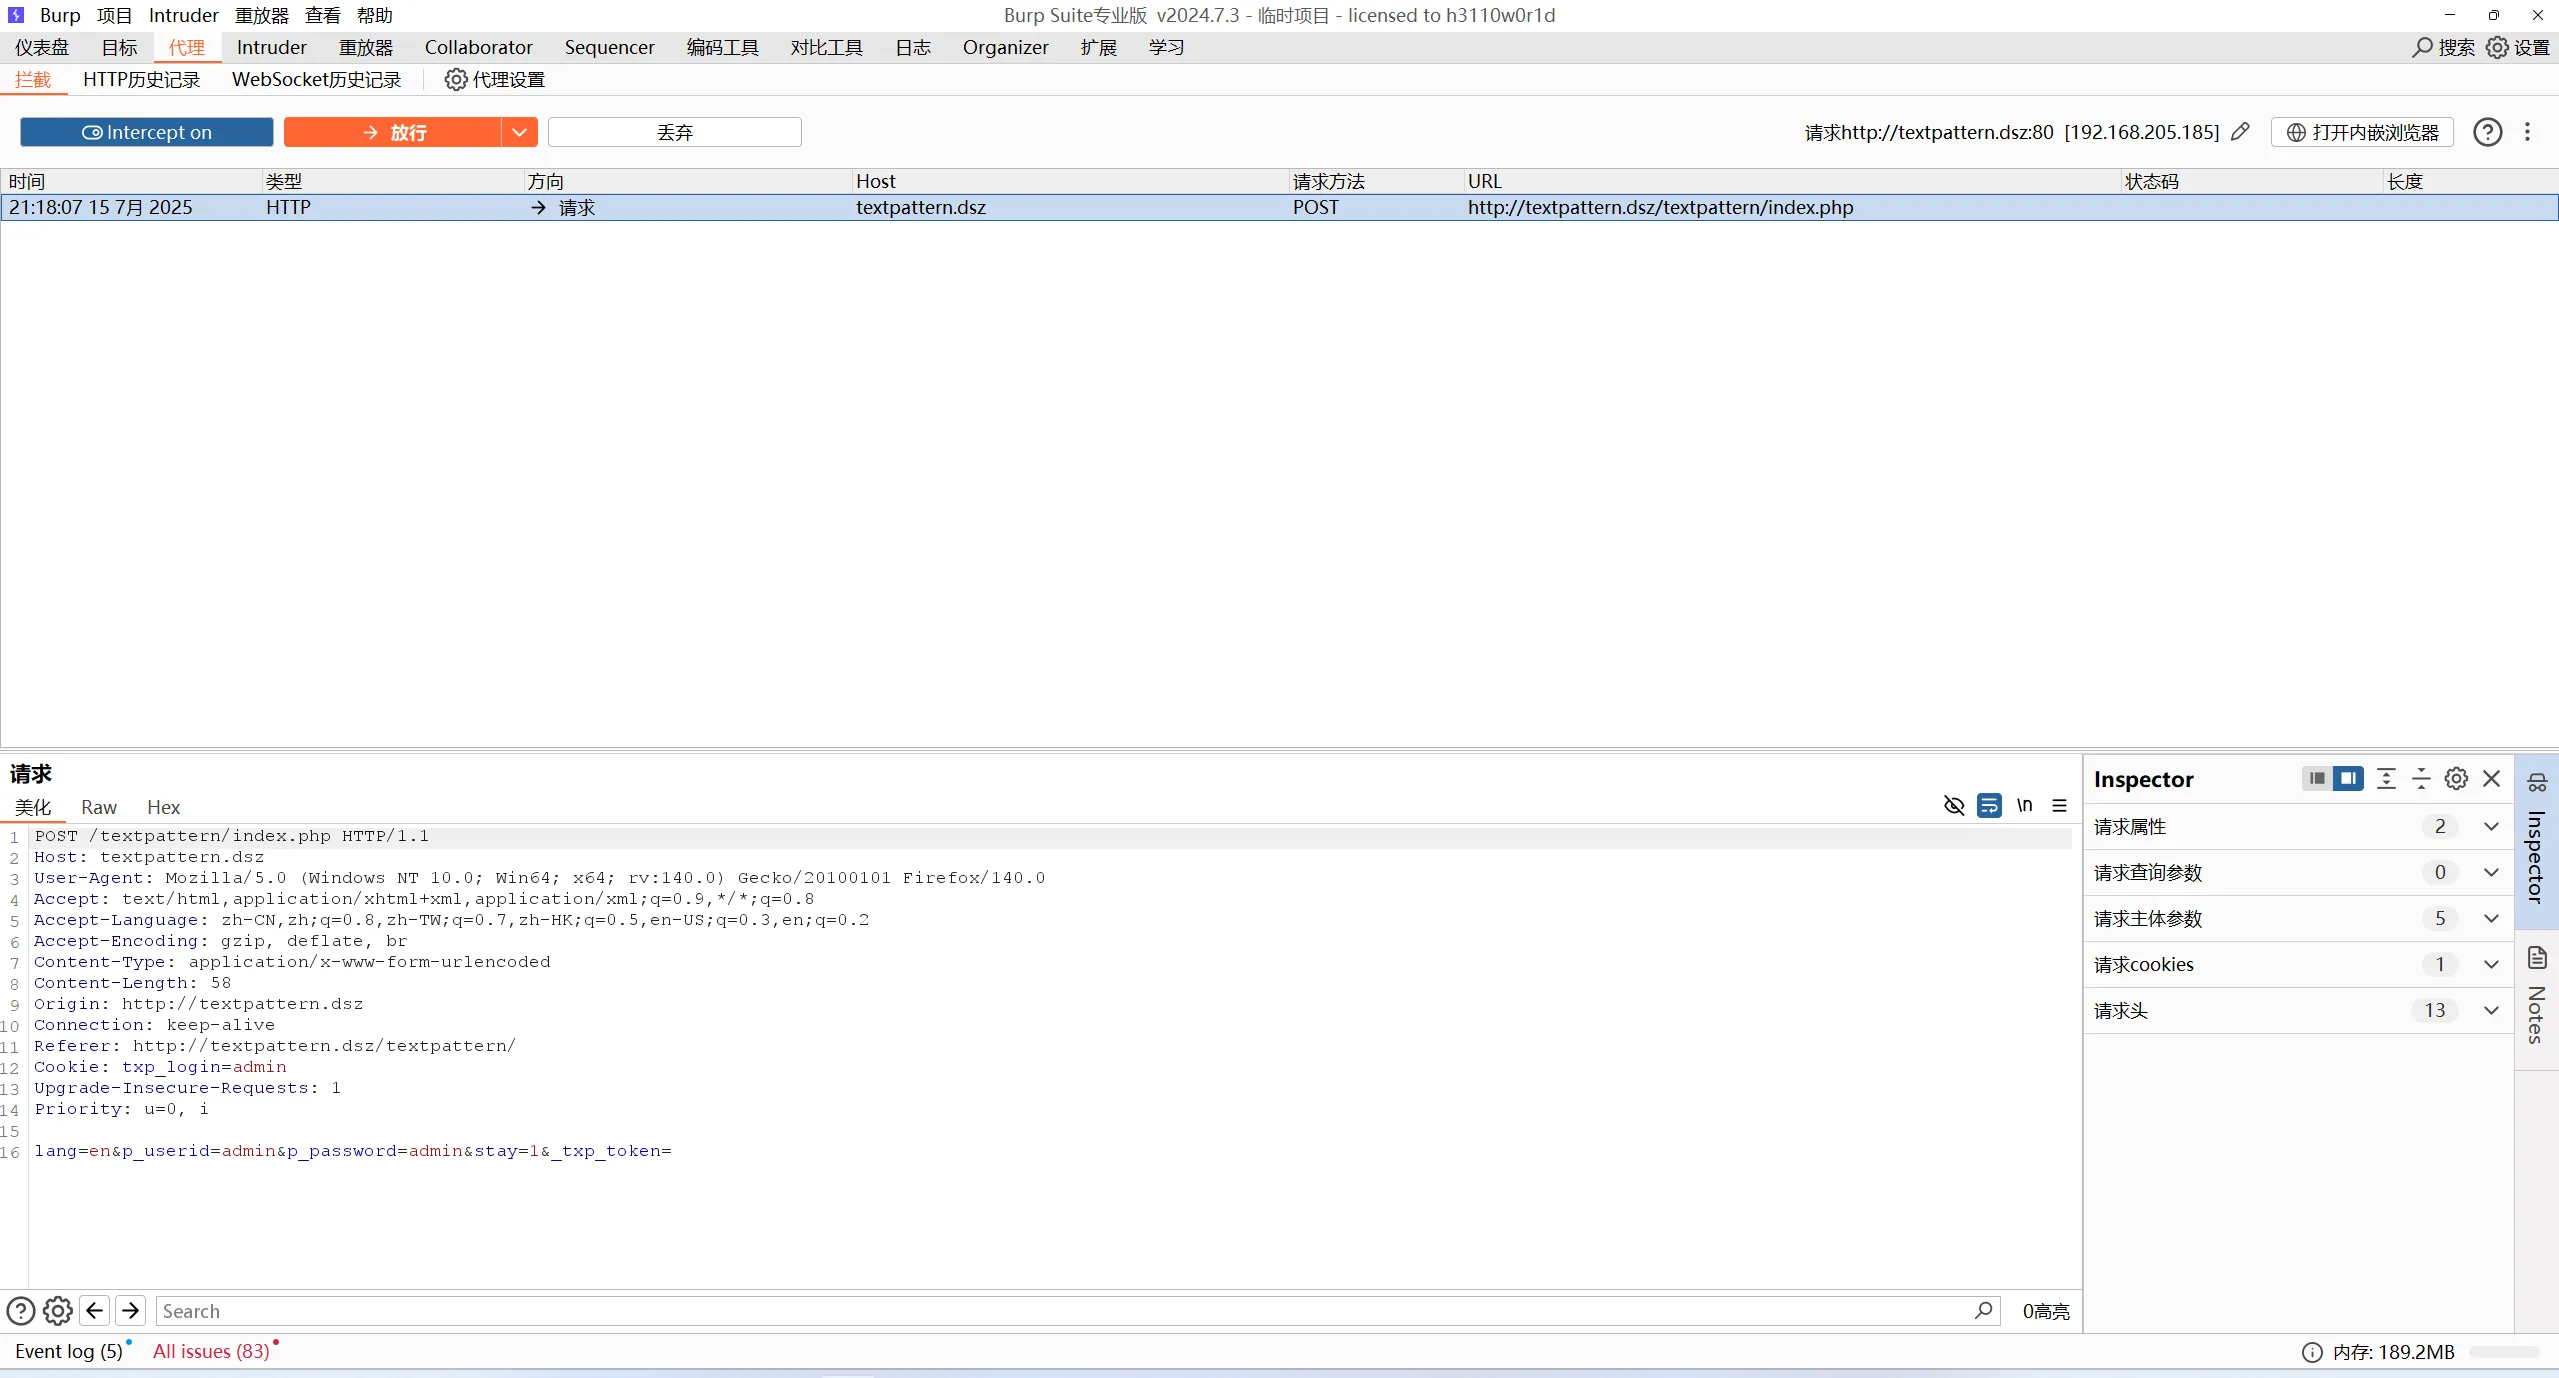Toggle non-printable \n characters display
This screenshot has height=1378, width=2559.
point(2024,805)
